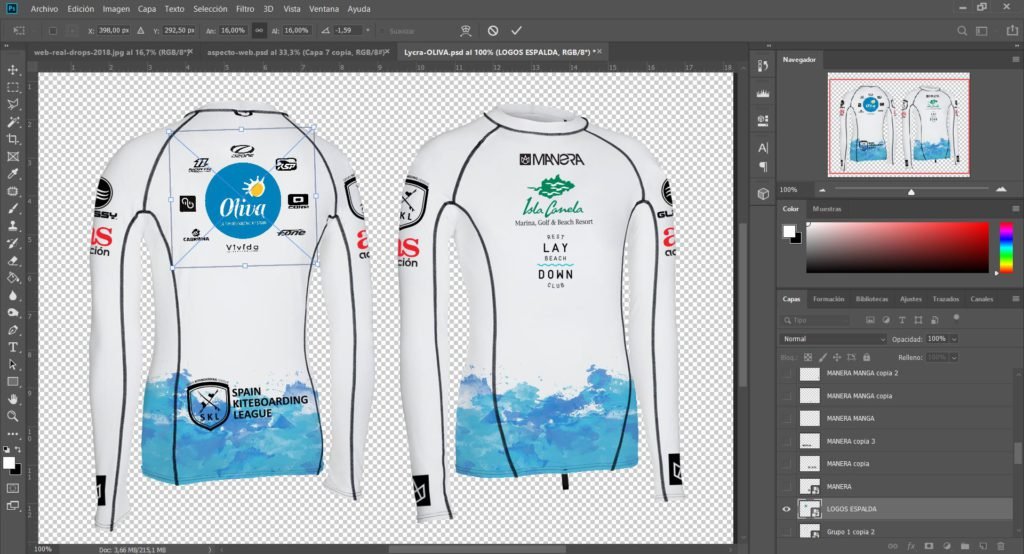
Task: Select the Polygonal Lasso tool
Action: pyautogui.click(x=12, y=104)
